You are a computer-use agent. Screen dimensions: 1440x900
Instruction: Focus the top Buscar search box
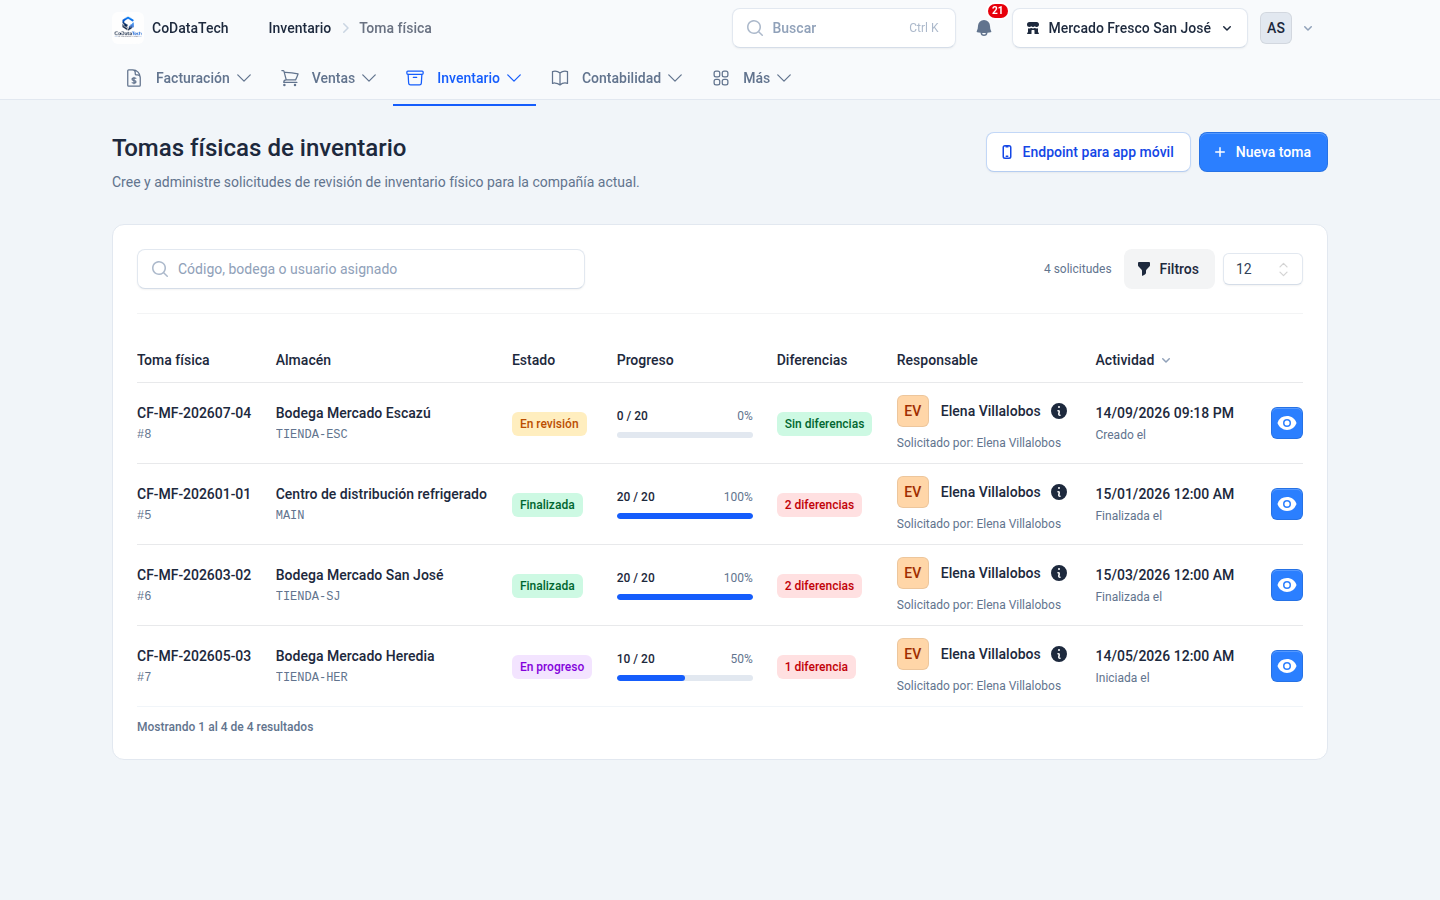coord(844,28)
